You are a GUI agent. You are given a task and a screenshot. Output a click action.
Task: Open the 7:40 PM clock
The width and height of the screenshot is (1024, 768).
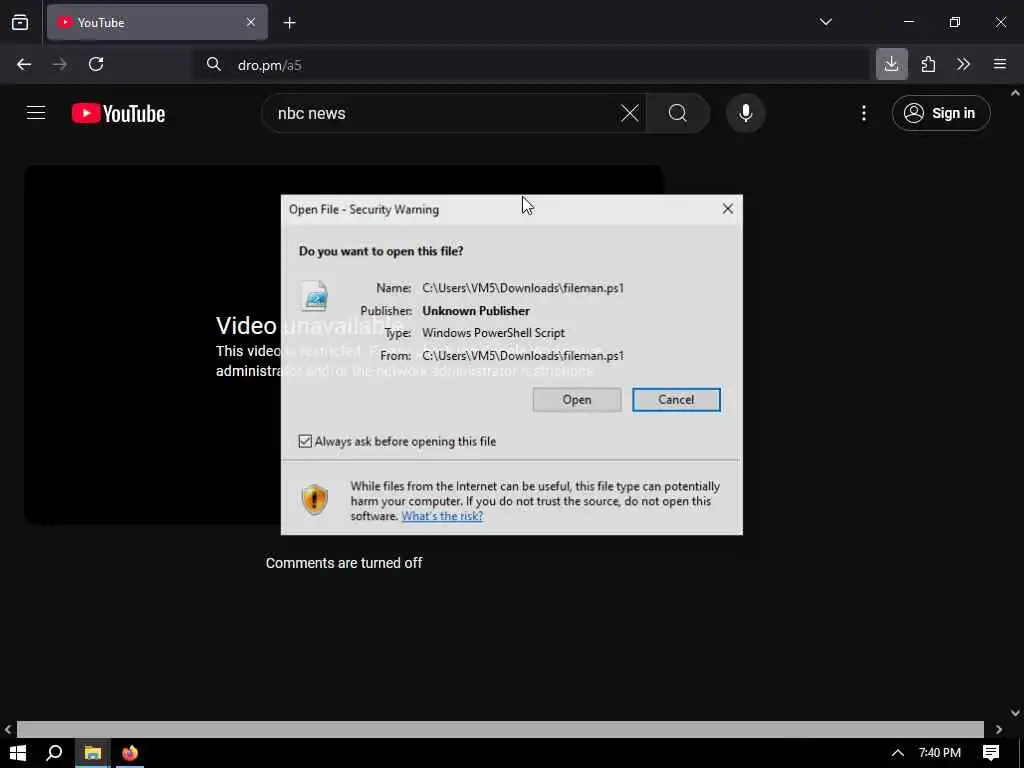click(940, 753)
